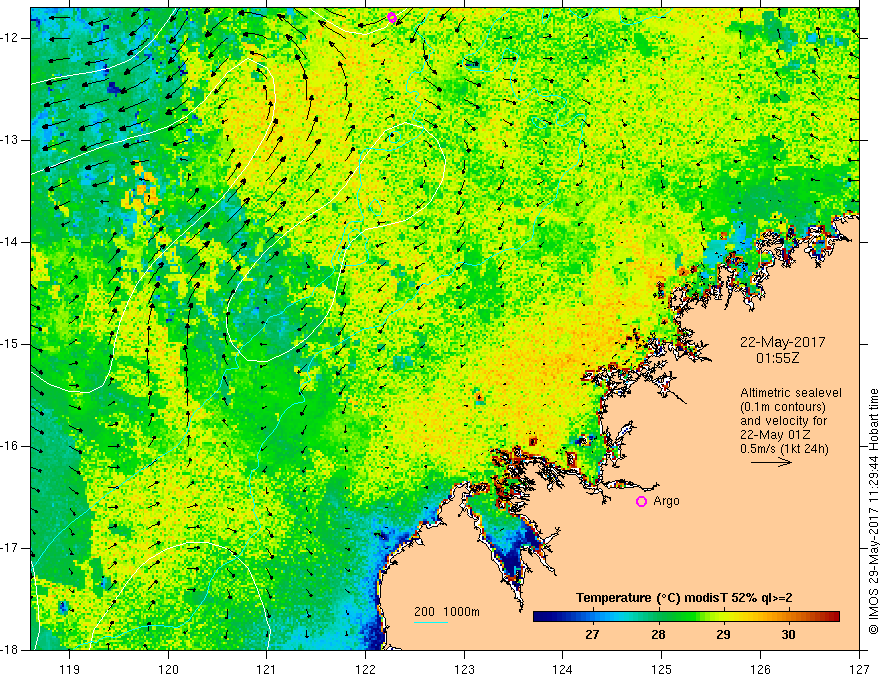Click the 22-May-2017 date label

tap(782, 342)
